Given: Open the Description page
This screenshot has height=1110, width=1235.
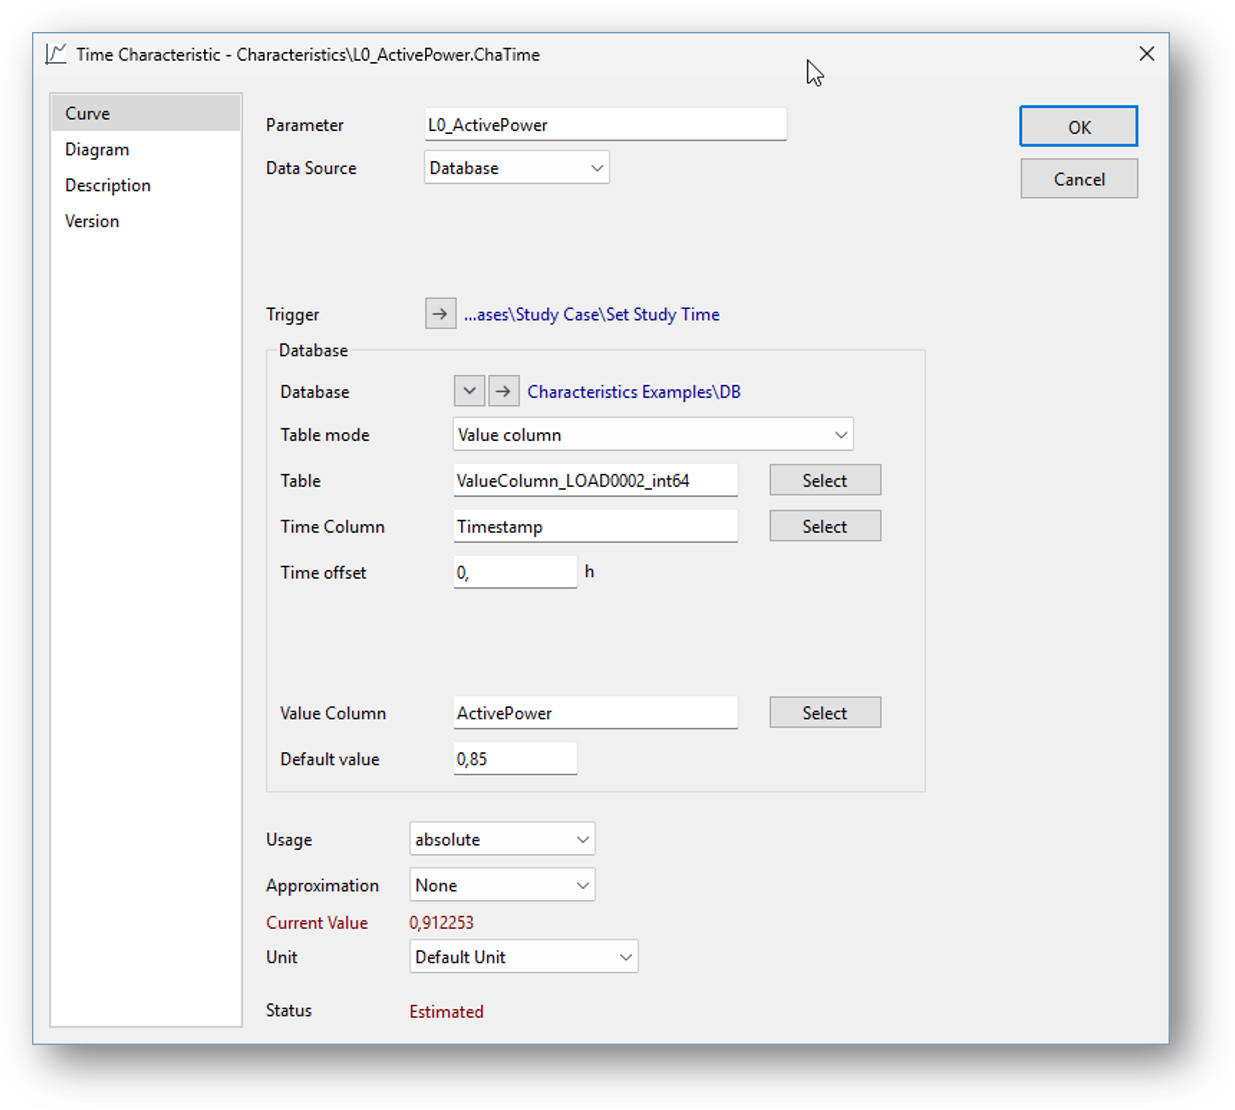Looking at the screenshot, I should click(x=108, y=186).
